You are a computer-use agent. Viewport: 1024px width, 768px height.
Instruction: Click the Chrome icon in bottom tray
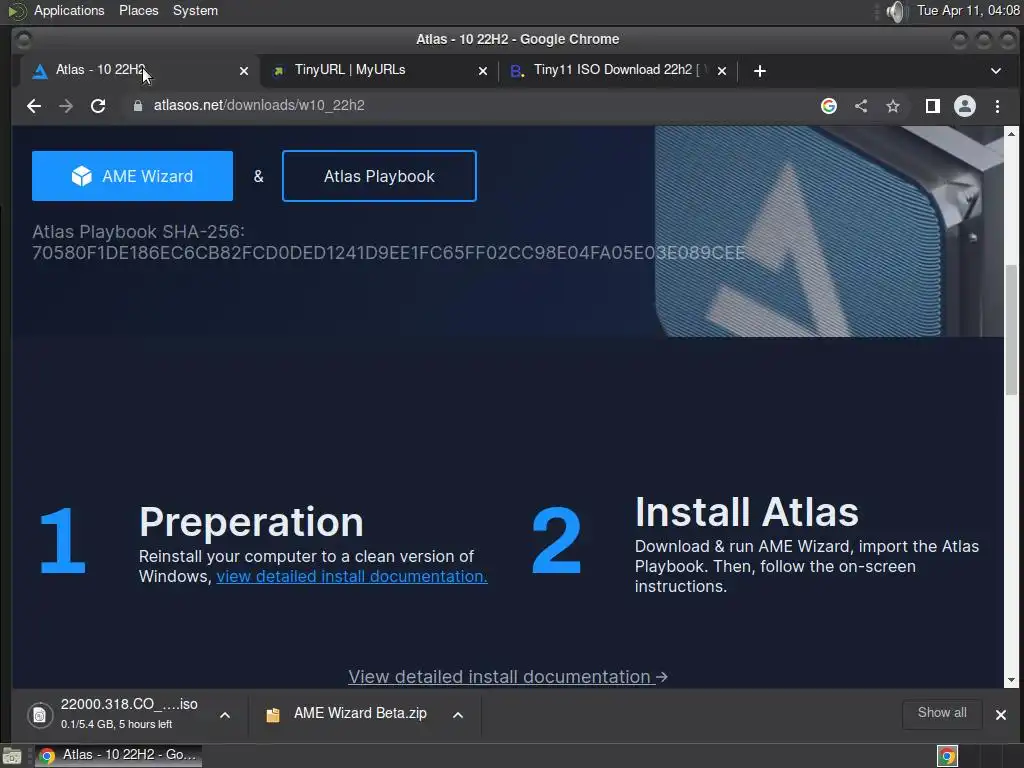coord(947,756)
